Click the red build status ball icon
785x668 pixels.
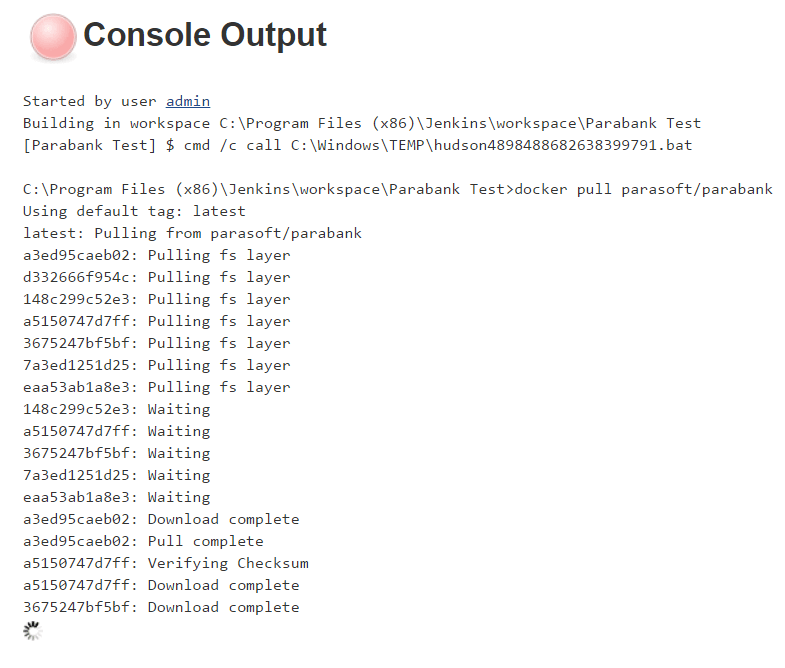point(53,38)
